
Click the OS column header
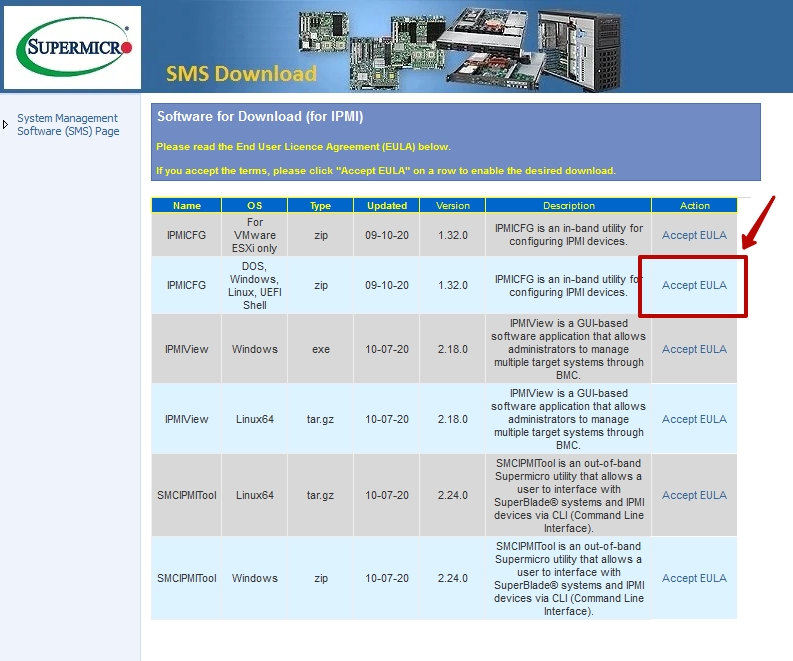click(x=254, y=205)
